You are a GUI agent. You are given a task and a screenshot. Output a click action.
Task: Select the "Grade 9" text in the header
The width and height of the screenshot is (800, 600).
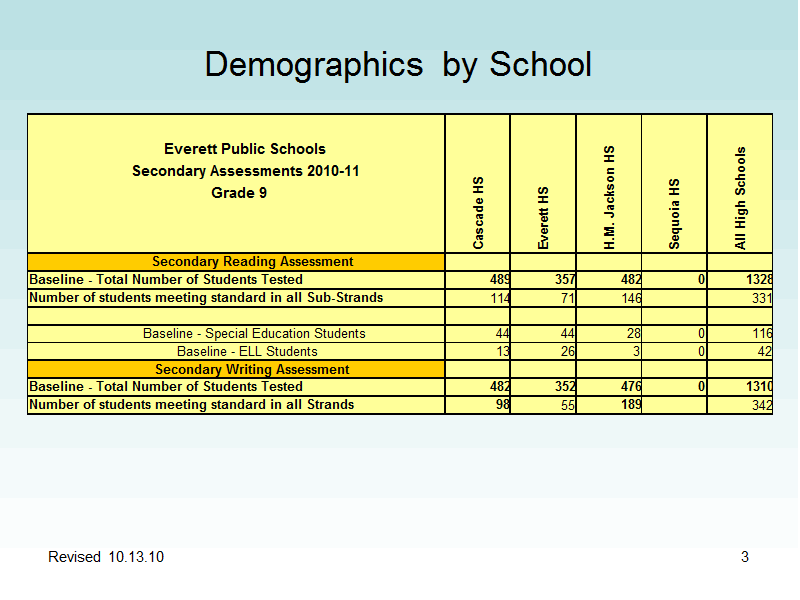click(x=239, y=193)
